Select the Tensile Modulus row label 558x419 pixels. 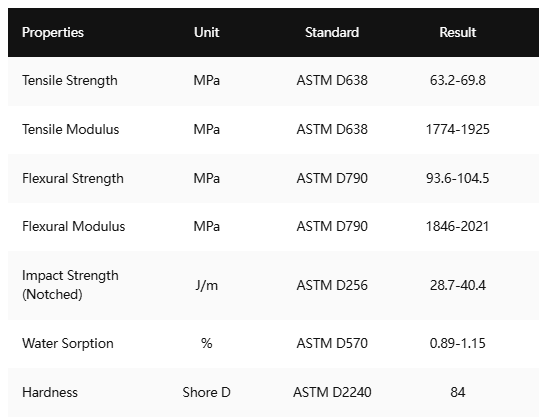(70, 129)
